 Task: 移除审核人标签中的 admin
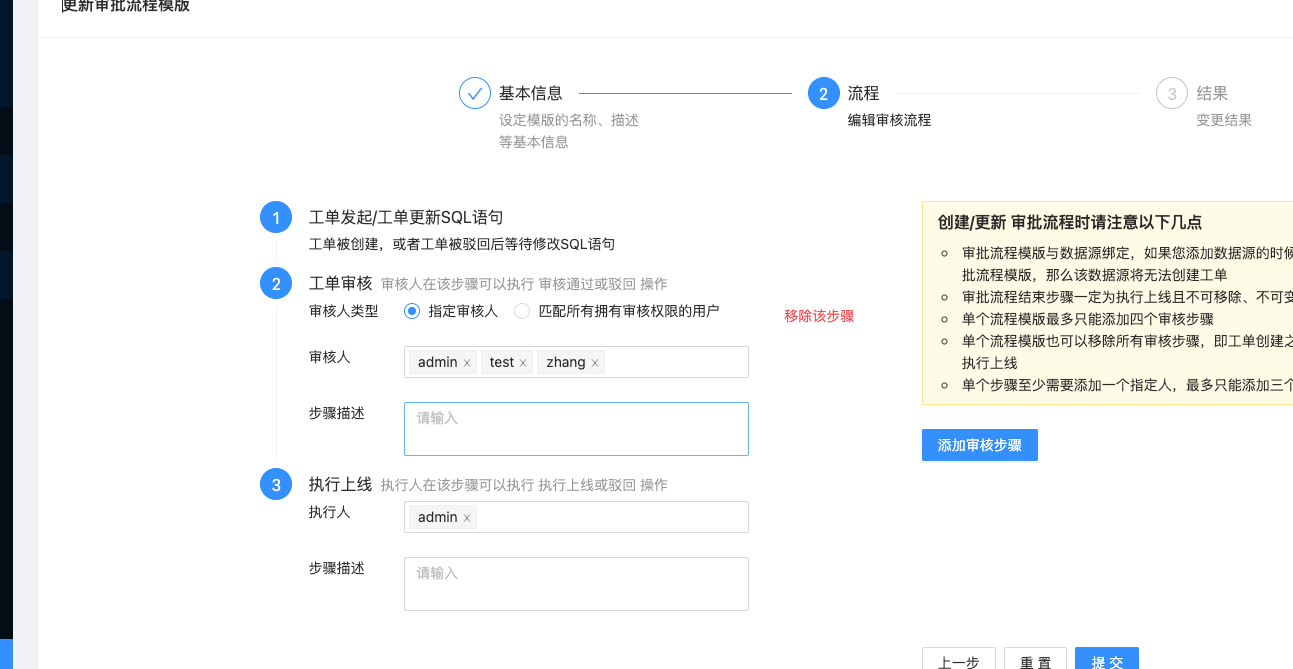466,362
